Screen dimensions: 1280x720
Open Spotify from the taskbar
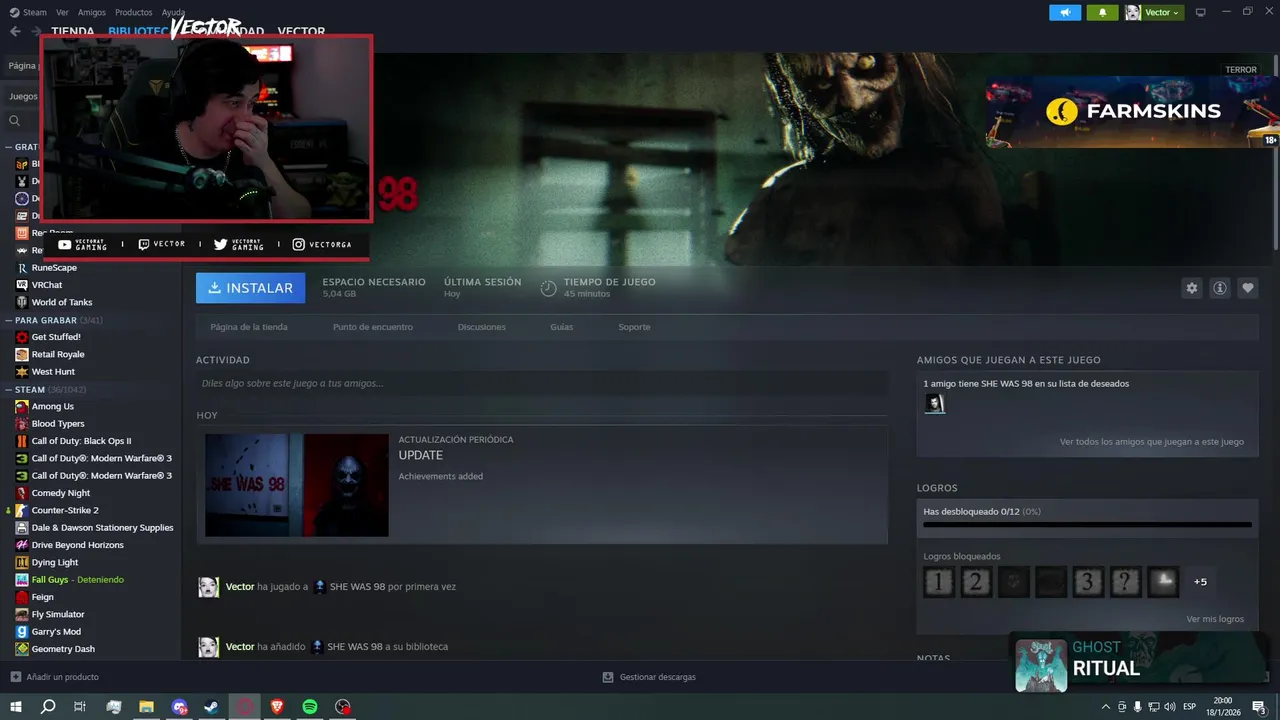point(310,707)
